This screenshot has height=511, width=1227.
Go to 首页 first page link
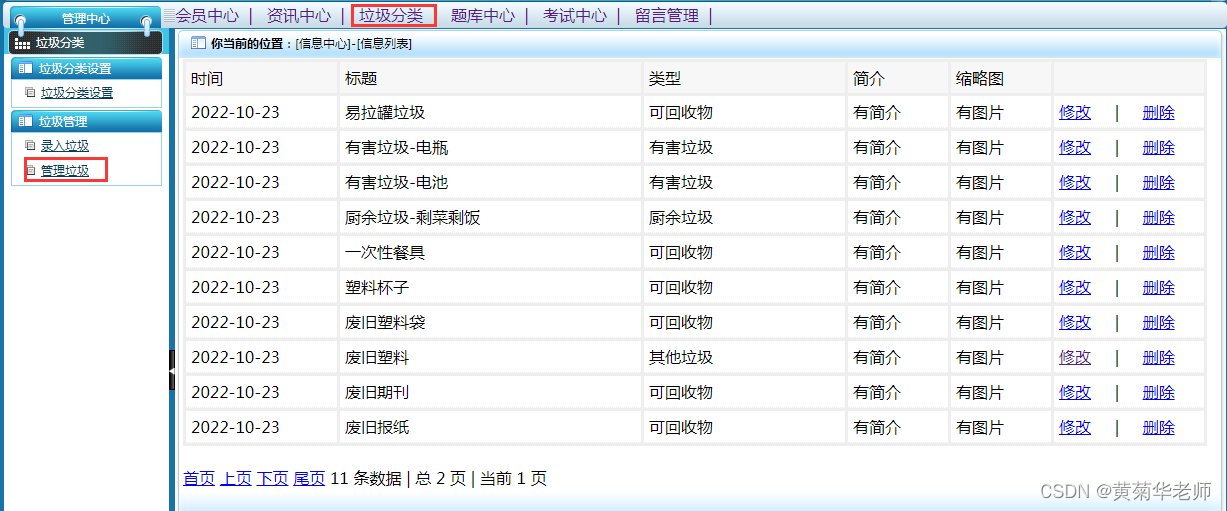tap(199, 479)
